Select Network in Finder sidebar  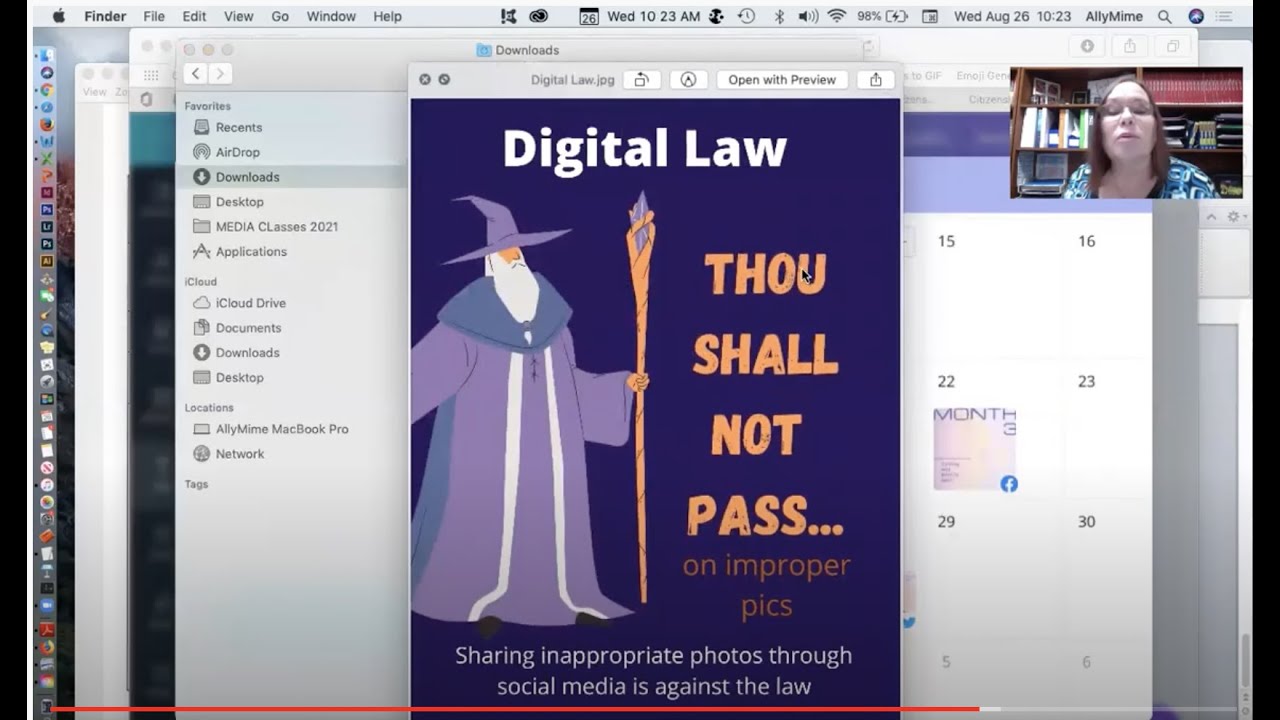pos(240,454)
